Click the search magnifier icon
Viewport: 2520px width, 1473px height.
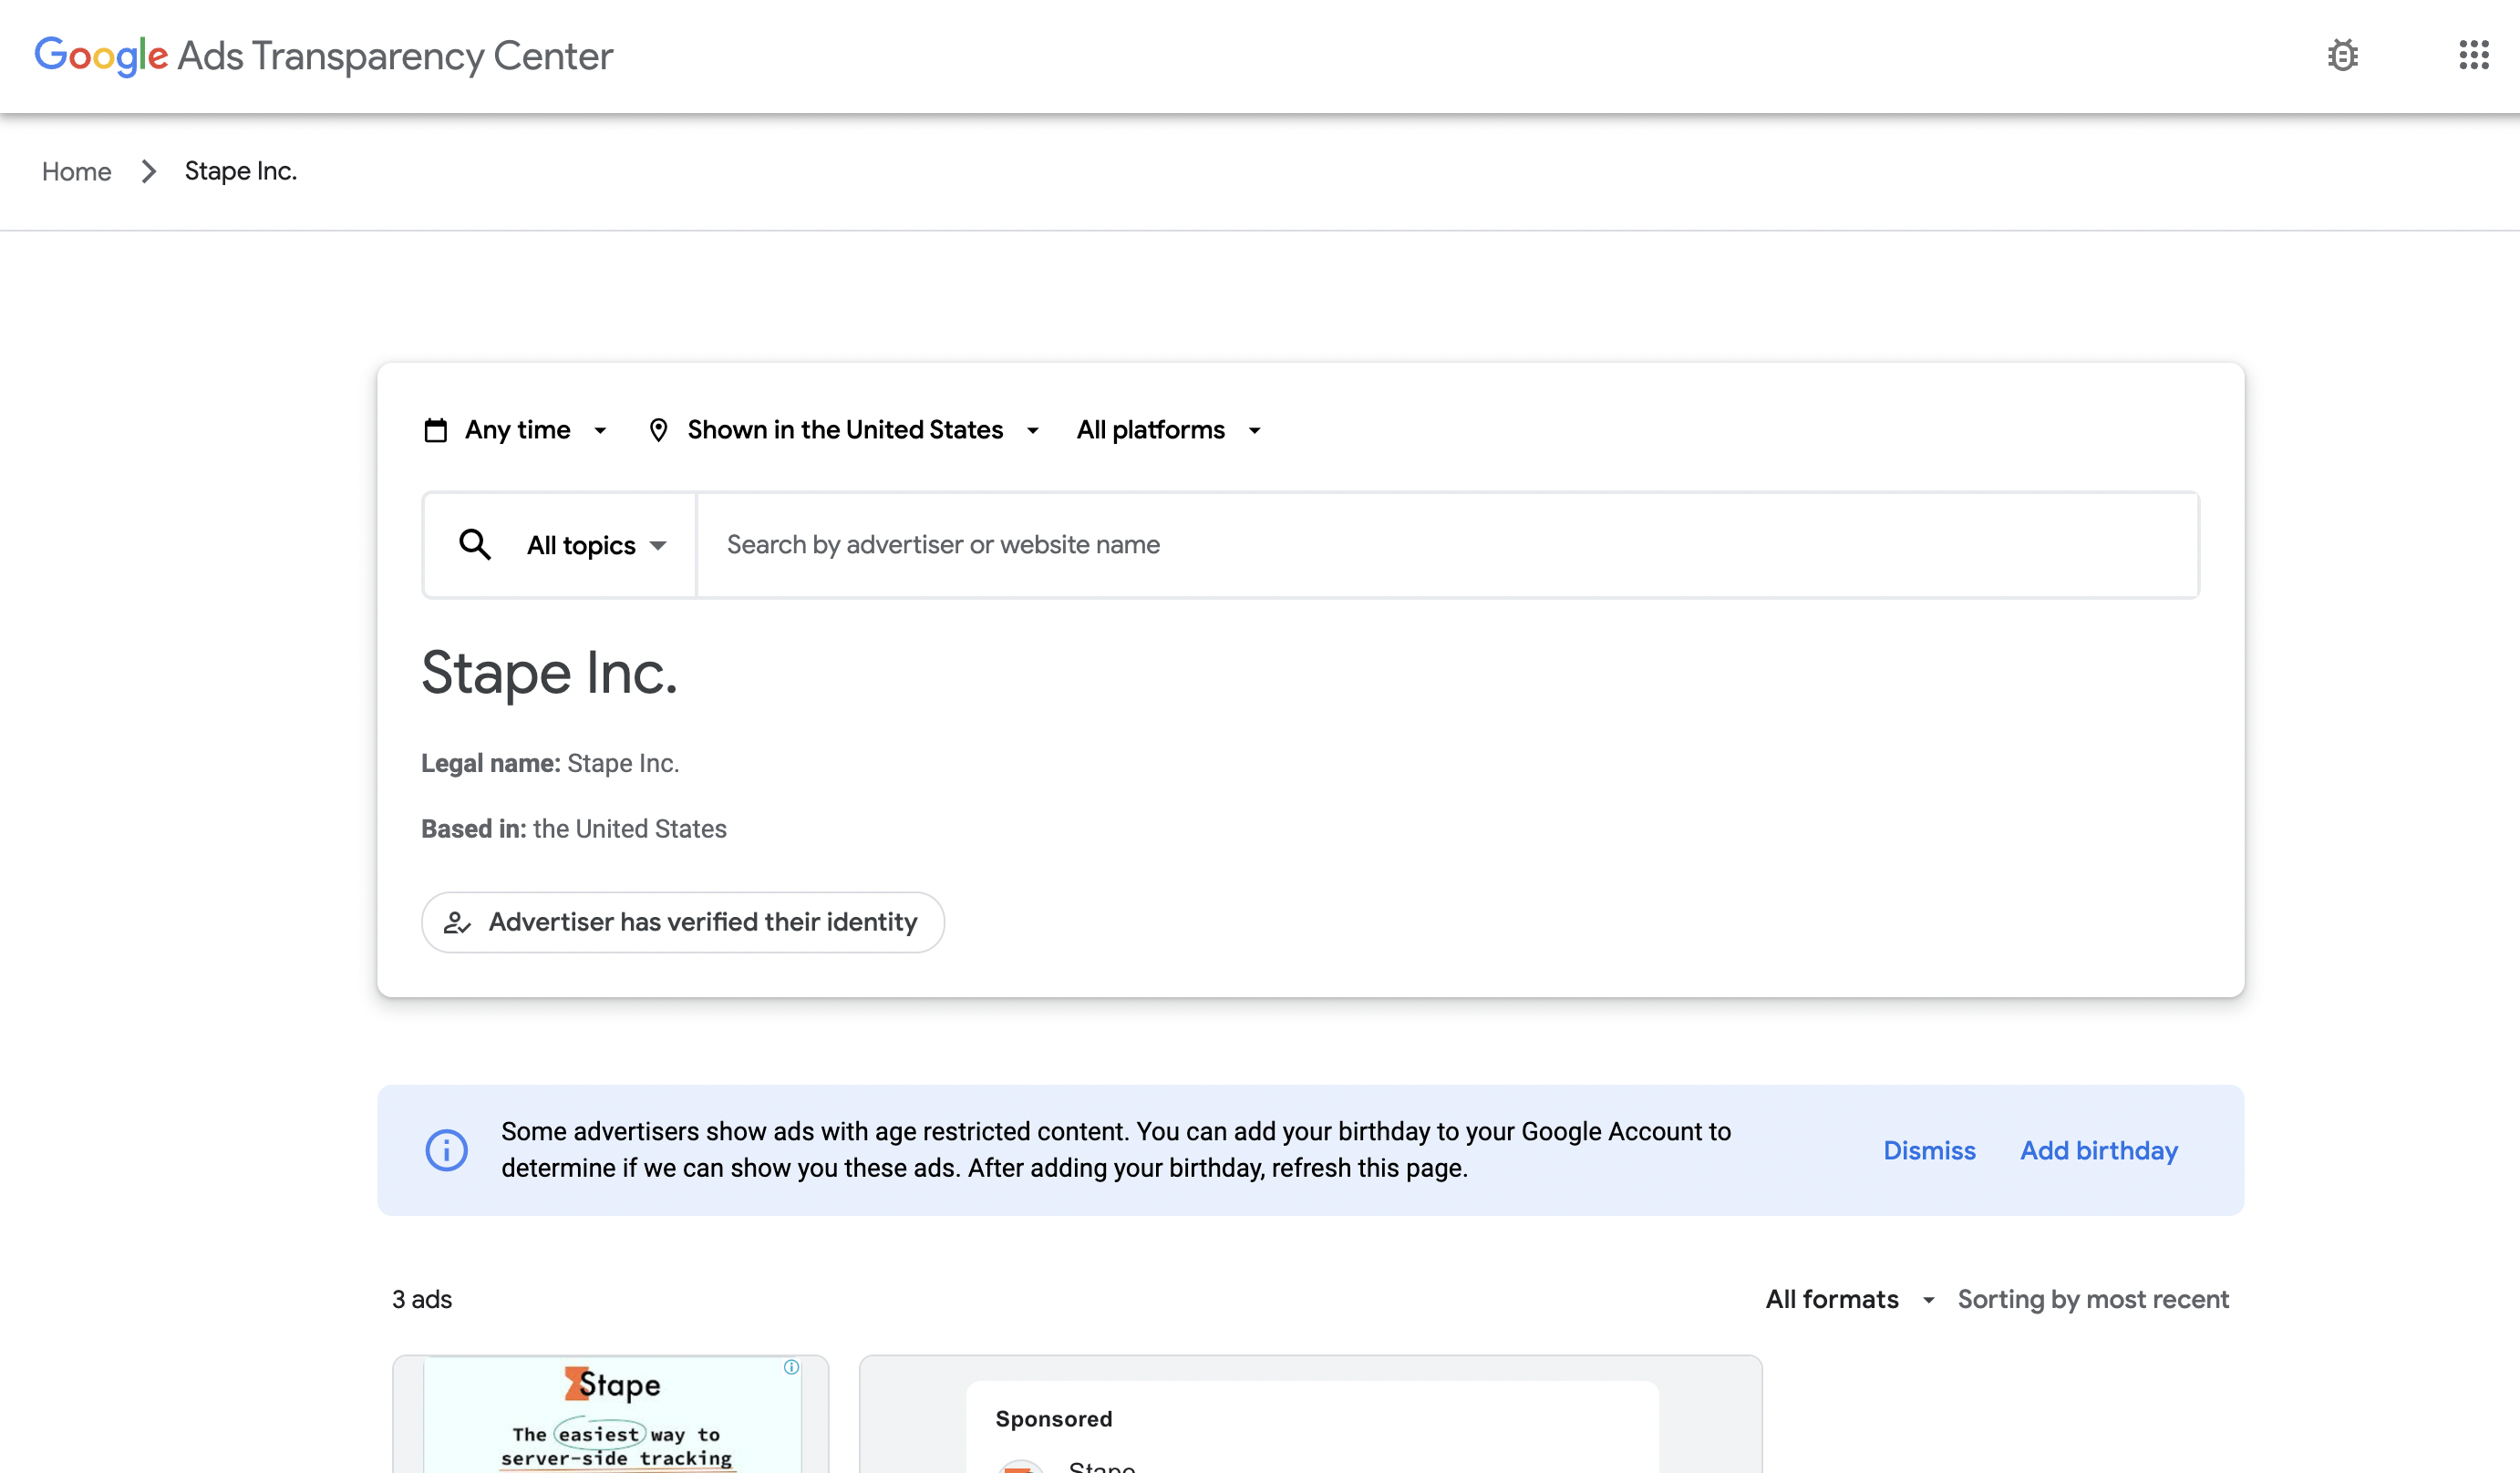pyautogui.click(x=473, y=543)
